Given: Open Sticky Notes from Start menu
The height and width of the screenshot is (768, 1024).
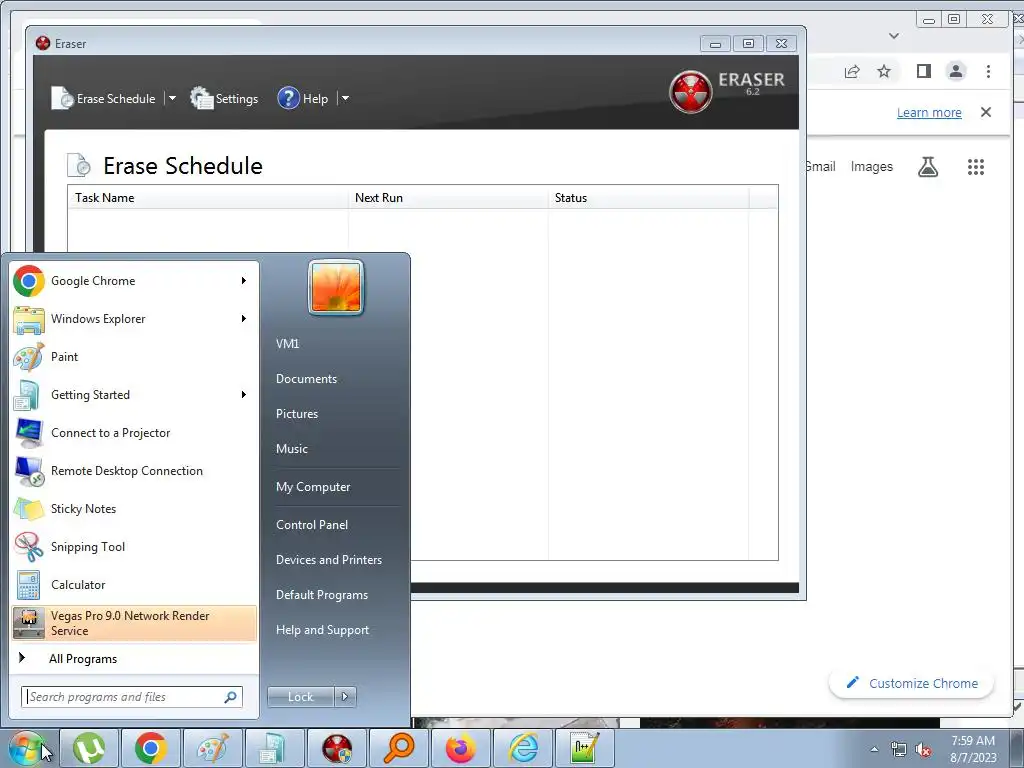Looking at the screenshot, I should (134, 509).
